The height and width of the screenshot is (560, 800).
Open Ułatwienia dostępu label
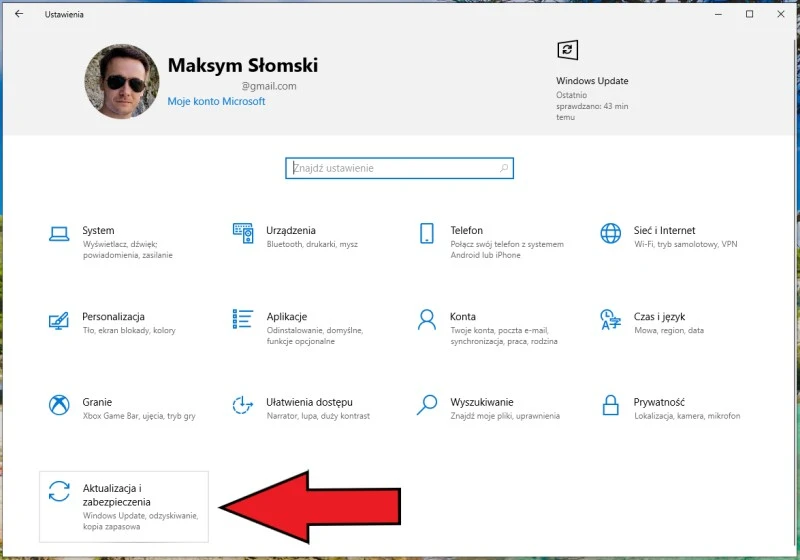pyautogui.click(x=309, y=402)
